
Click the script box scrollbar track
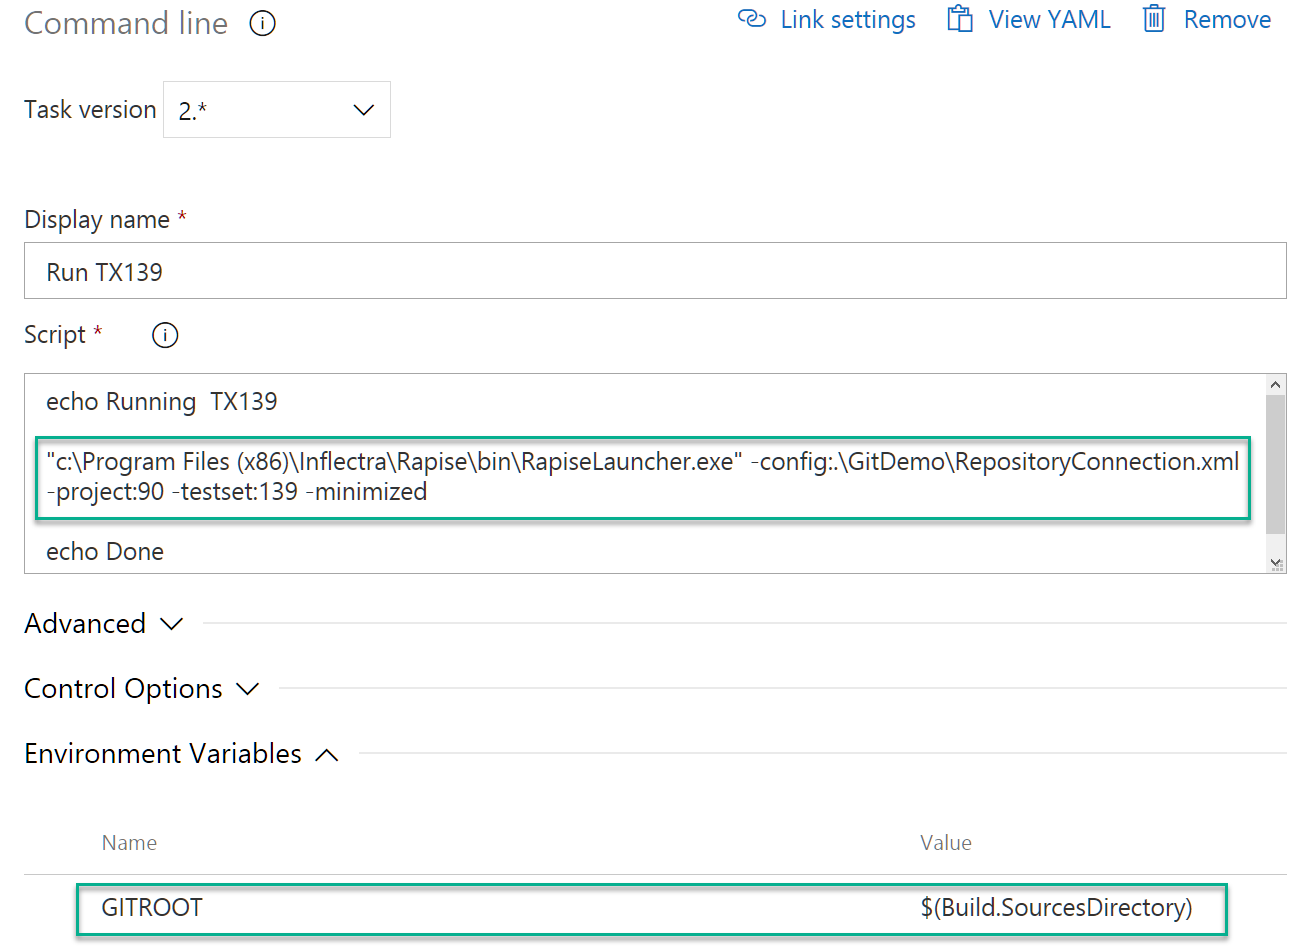tap(1275, 470)
